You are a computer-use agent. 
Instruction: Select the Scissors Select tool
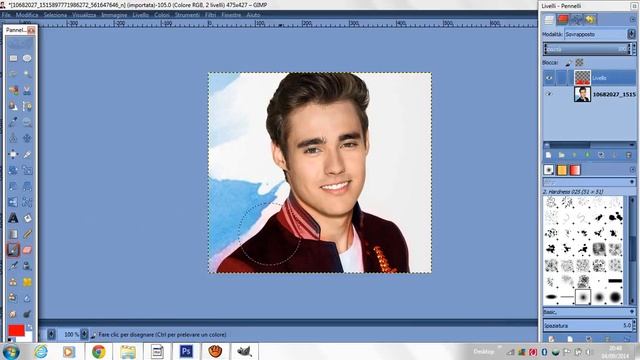(27, 90)
